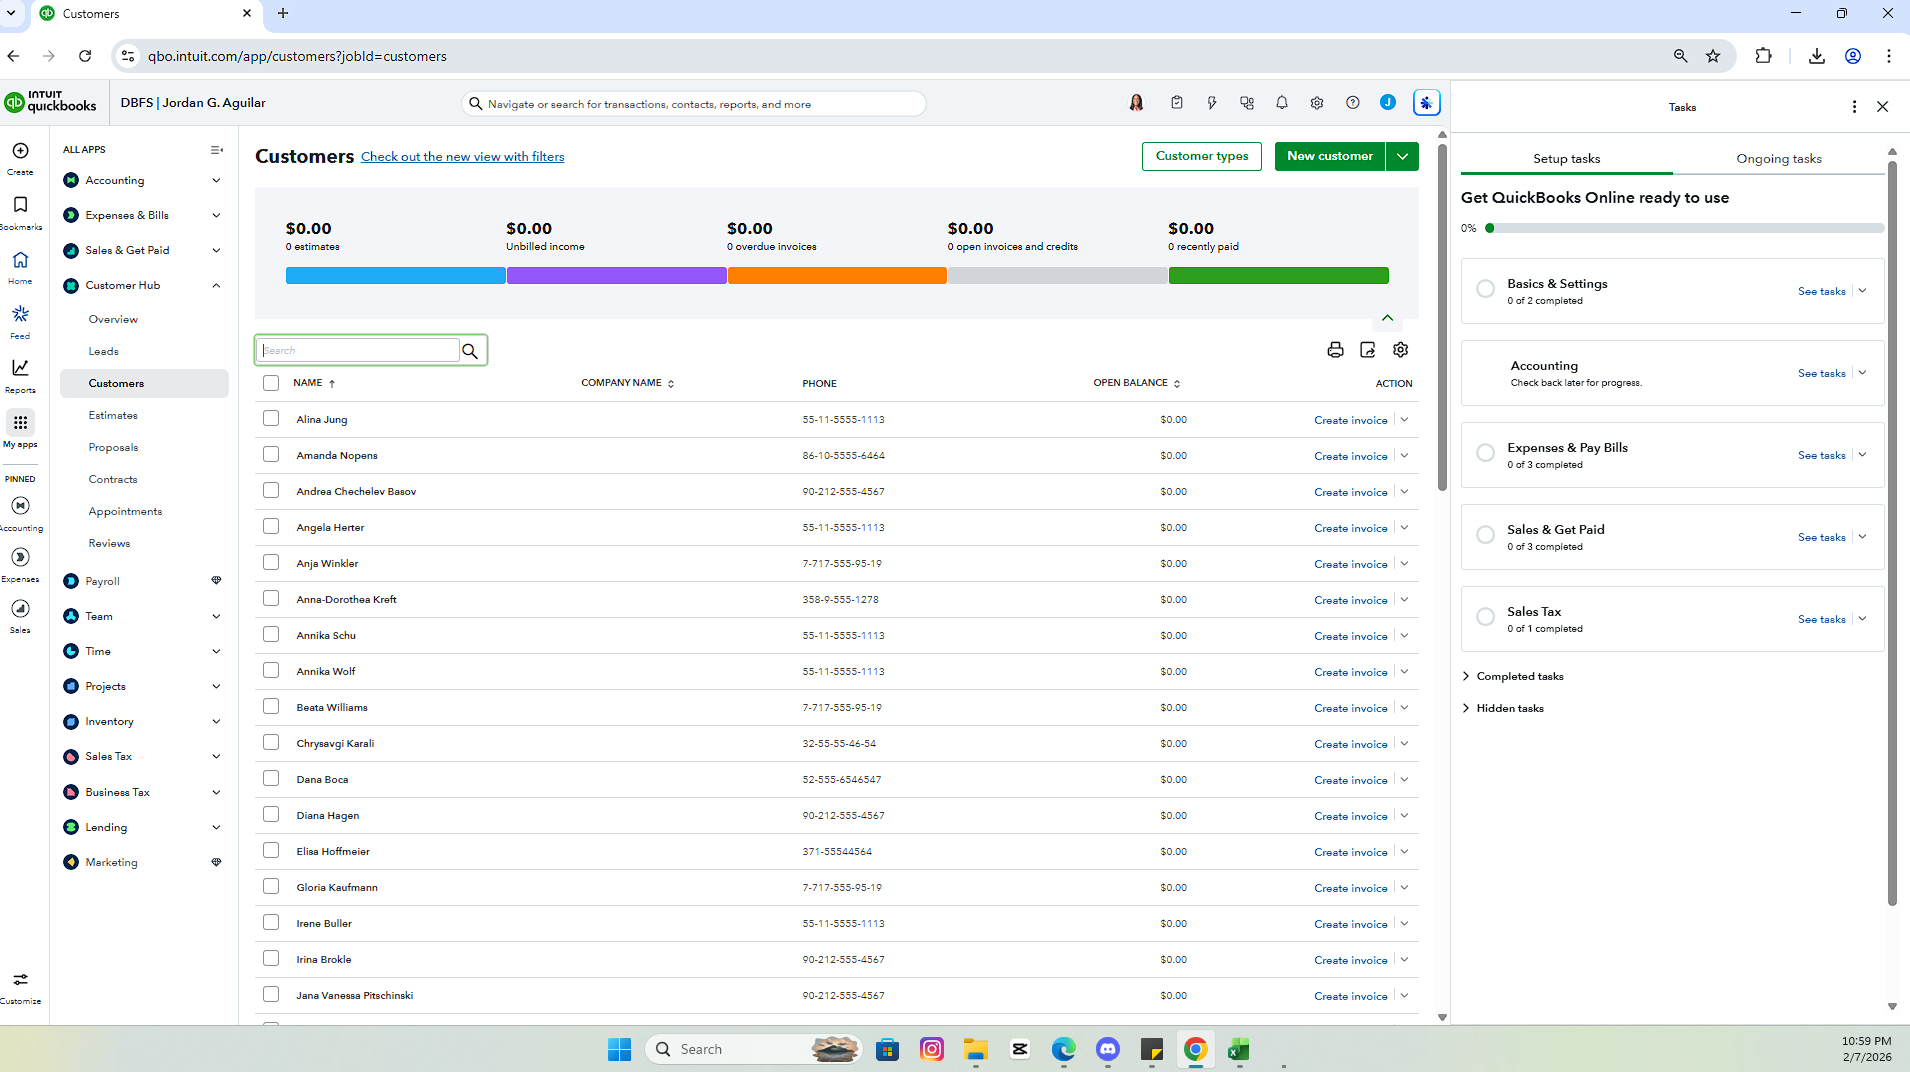Open Overview under Customer Hub
The height and width of the screenshot is (1072, 1910).
tap(113, 319)
